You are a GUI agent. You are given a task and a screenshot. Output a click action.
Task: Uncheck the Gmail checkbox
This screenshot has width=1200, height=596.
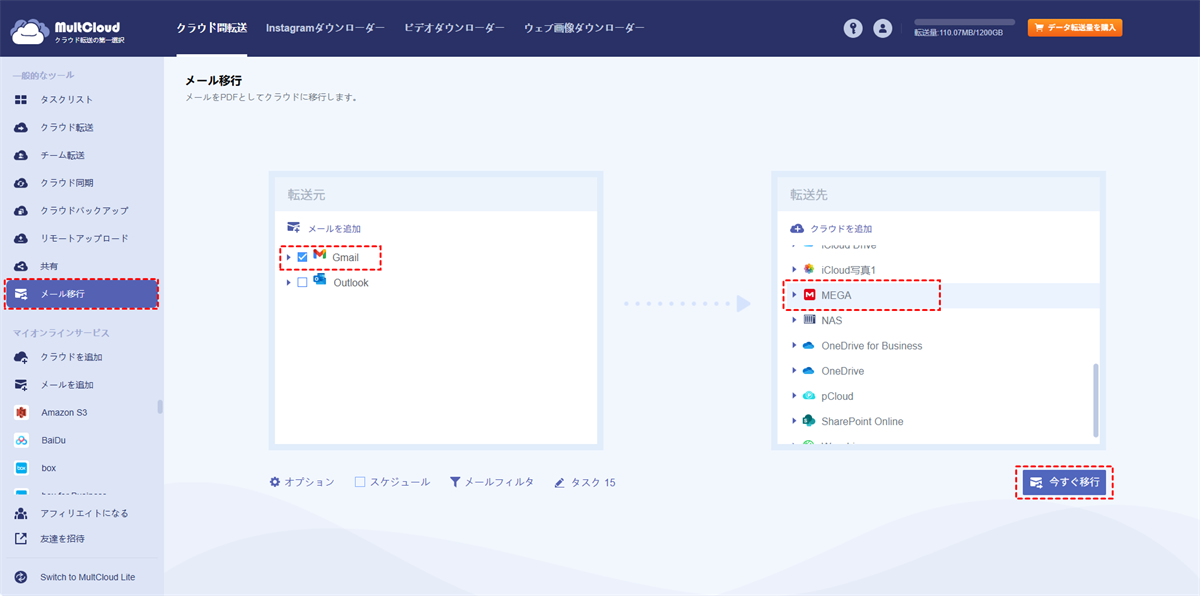(x=303, y=257)
